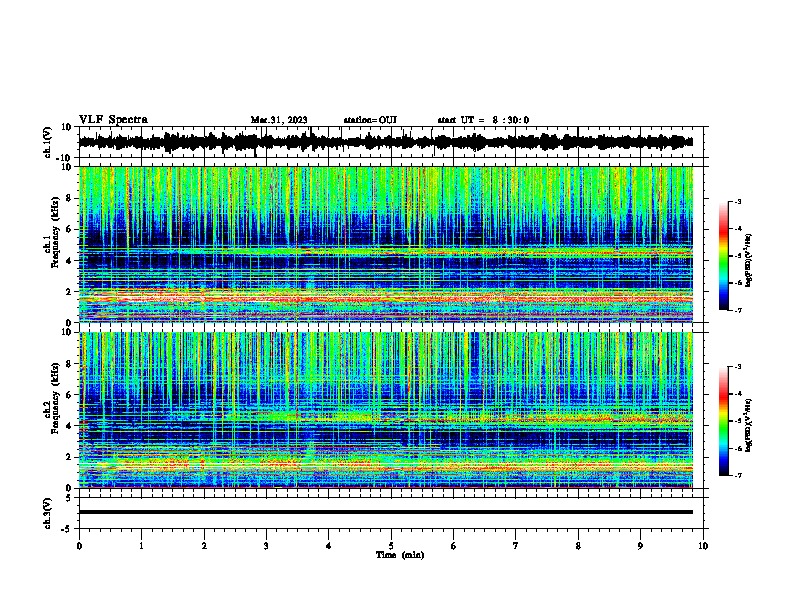Click time axis tick label "10"

point(703,546)
